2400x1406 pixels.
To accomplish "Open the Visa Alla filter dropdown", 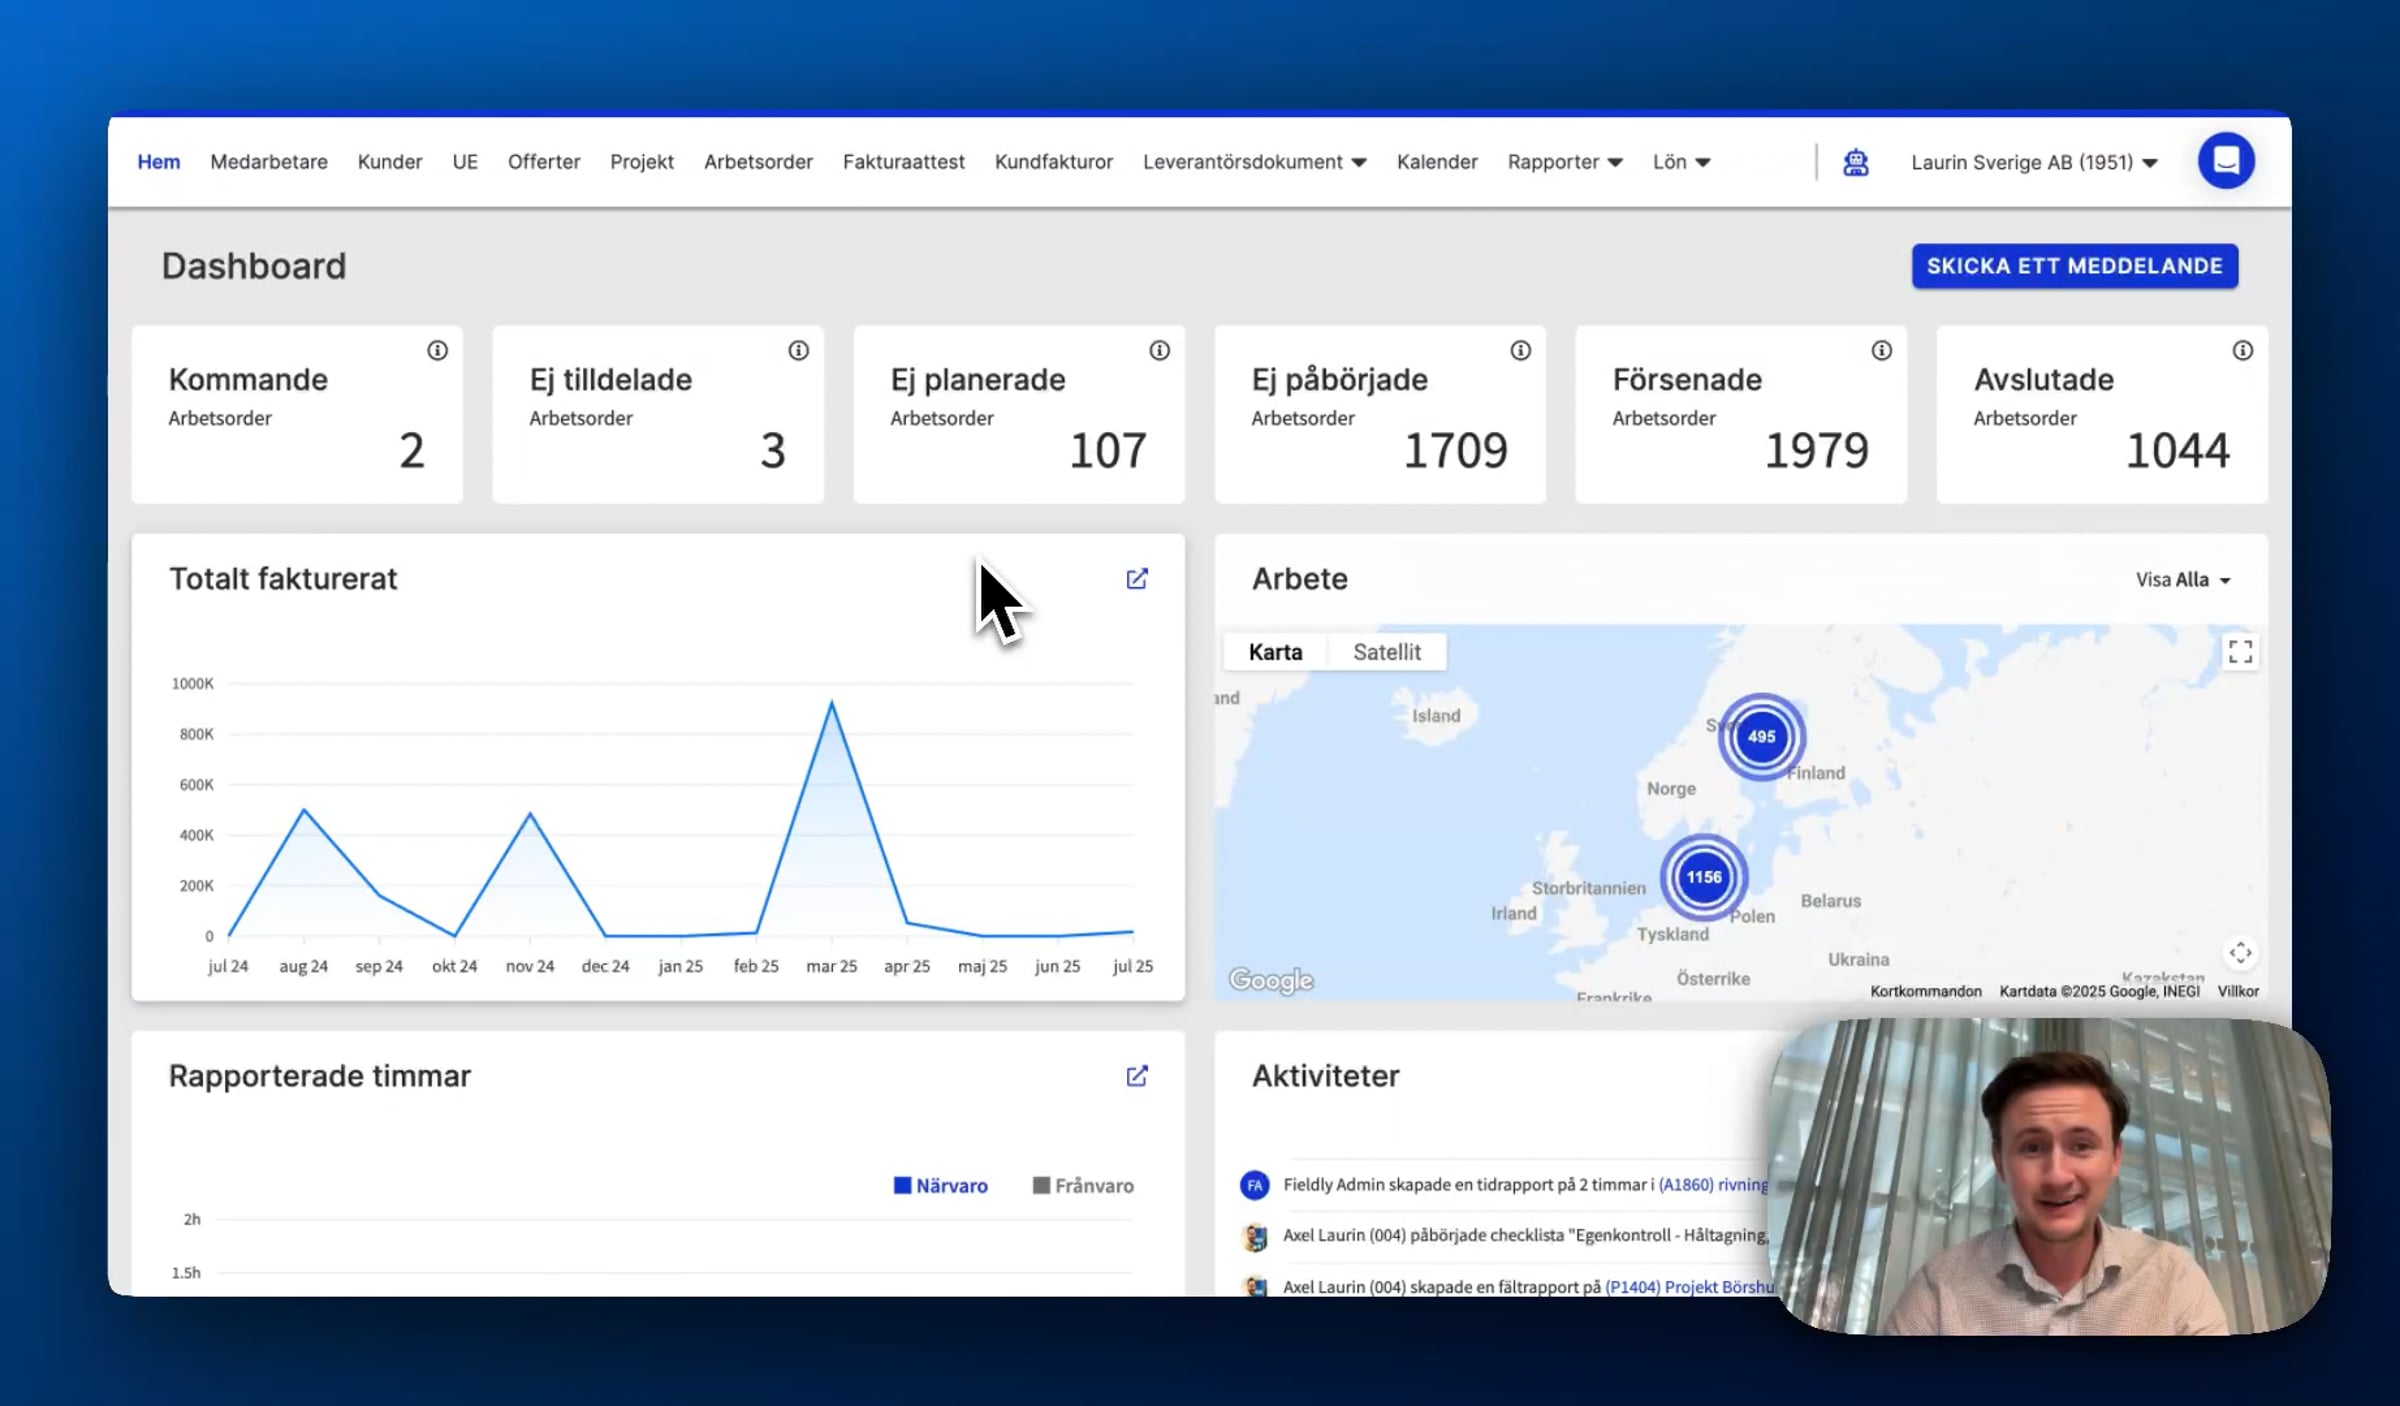I will pyautogui.click(x=2183, y=580).
